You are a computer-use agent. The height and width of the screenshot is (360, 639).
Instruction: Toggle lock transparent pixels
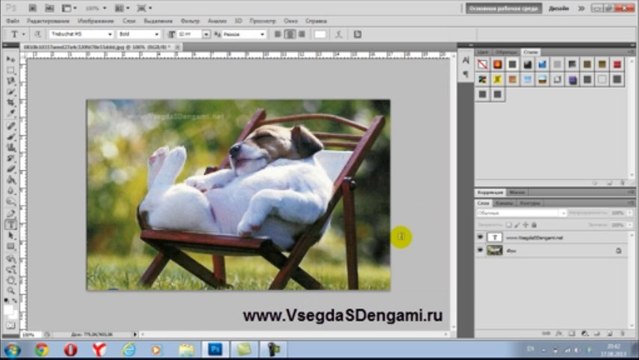pos(509,225)
